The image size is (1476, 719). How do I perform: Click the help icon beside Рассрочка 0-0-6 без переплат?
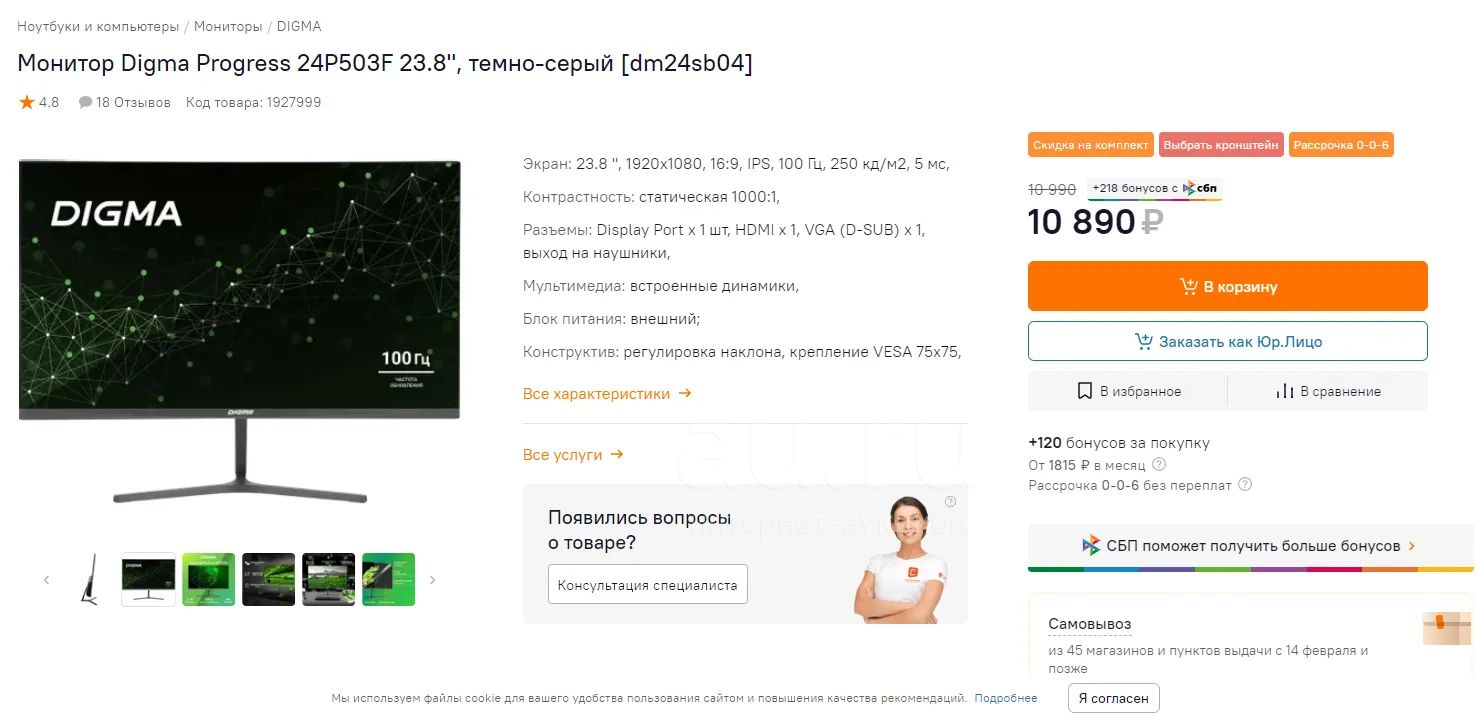[1245, 484]
